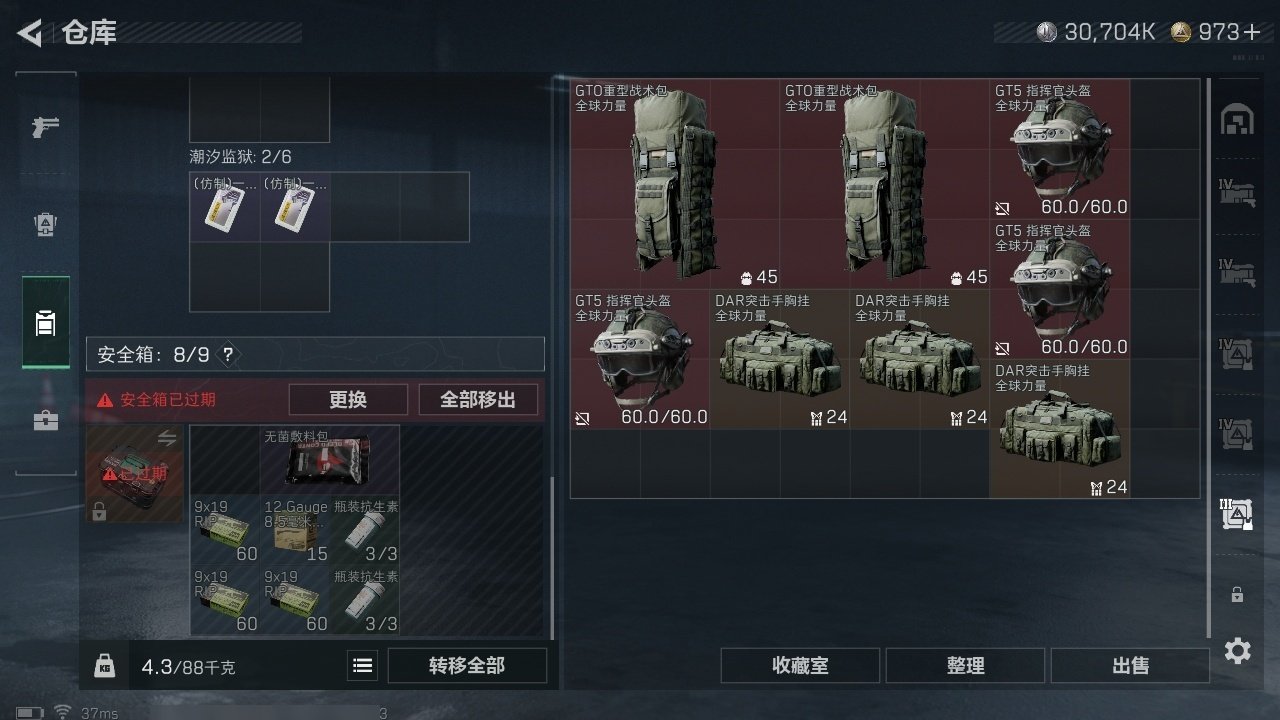Go back using the arrow beside 仓库
The height and width of the screenshot is (720, 1280).
point(30,33)
